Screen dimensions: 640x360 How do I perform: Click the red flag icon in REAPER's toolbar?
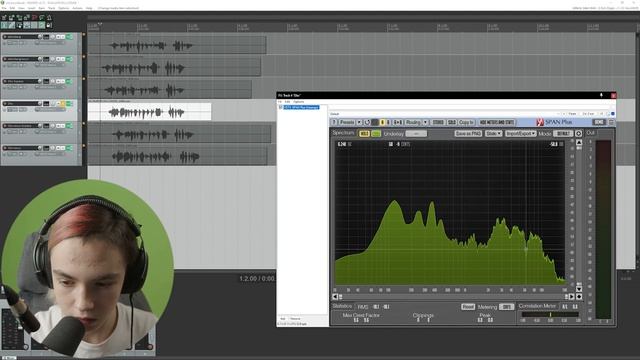35,18
